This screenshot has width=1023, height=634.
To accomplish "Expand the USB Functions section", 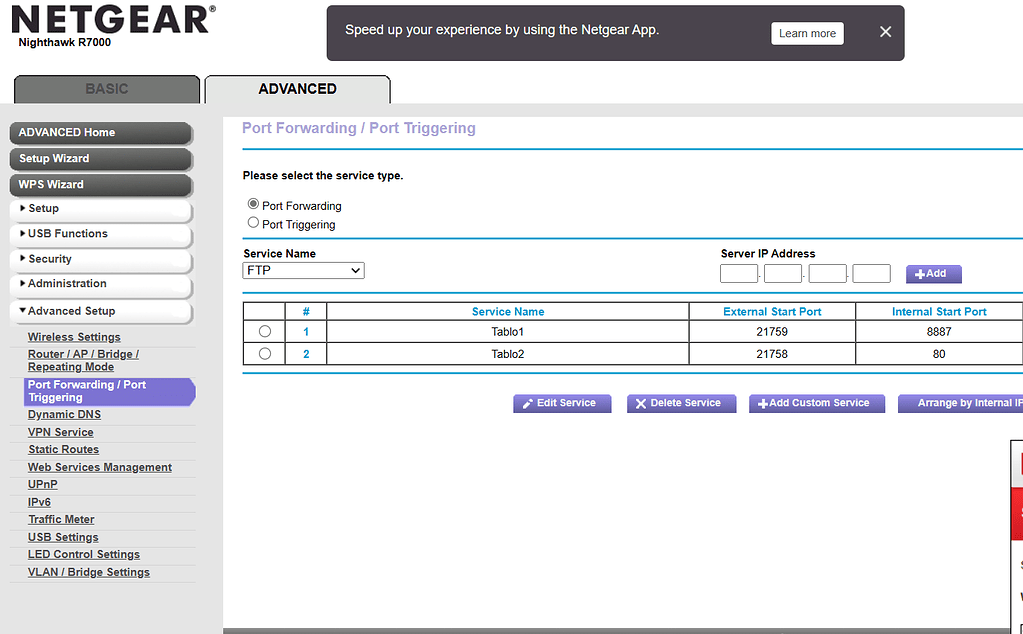I will pos(101,234).
